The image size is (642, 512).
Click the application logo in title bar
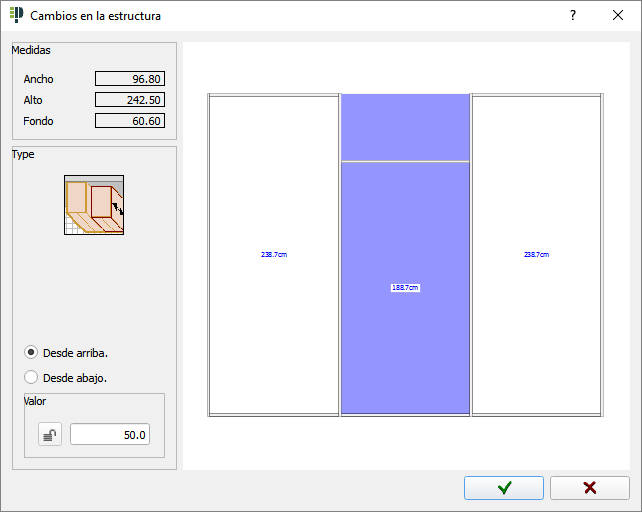16,15
